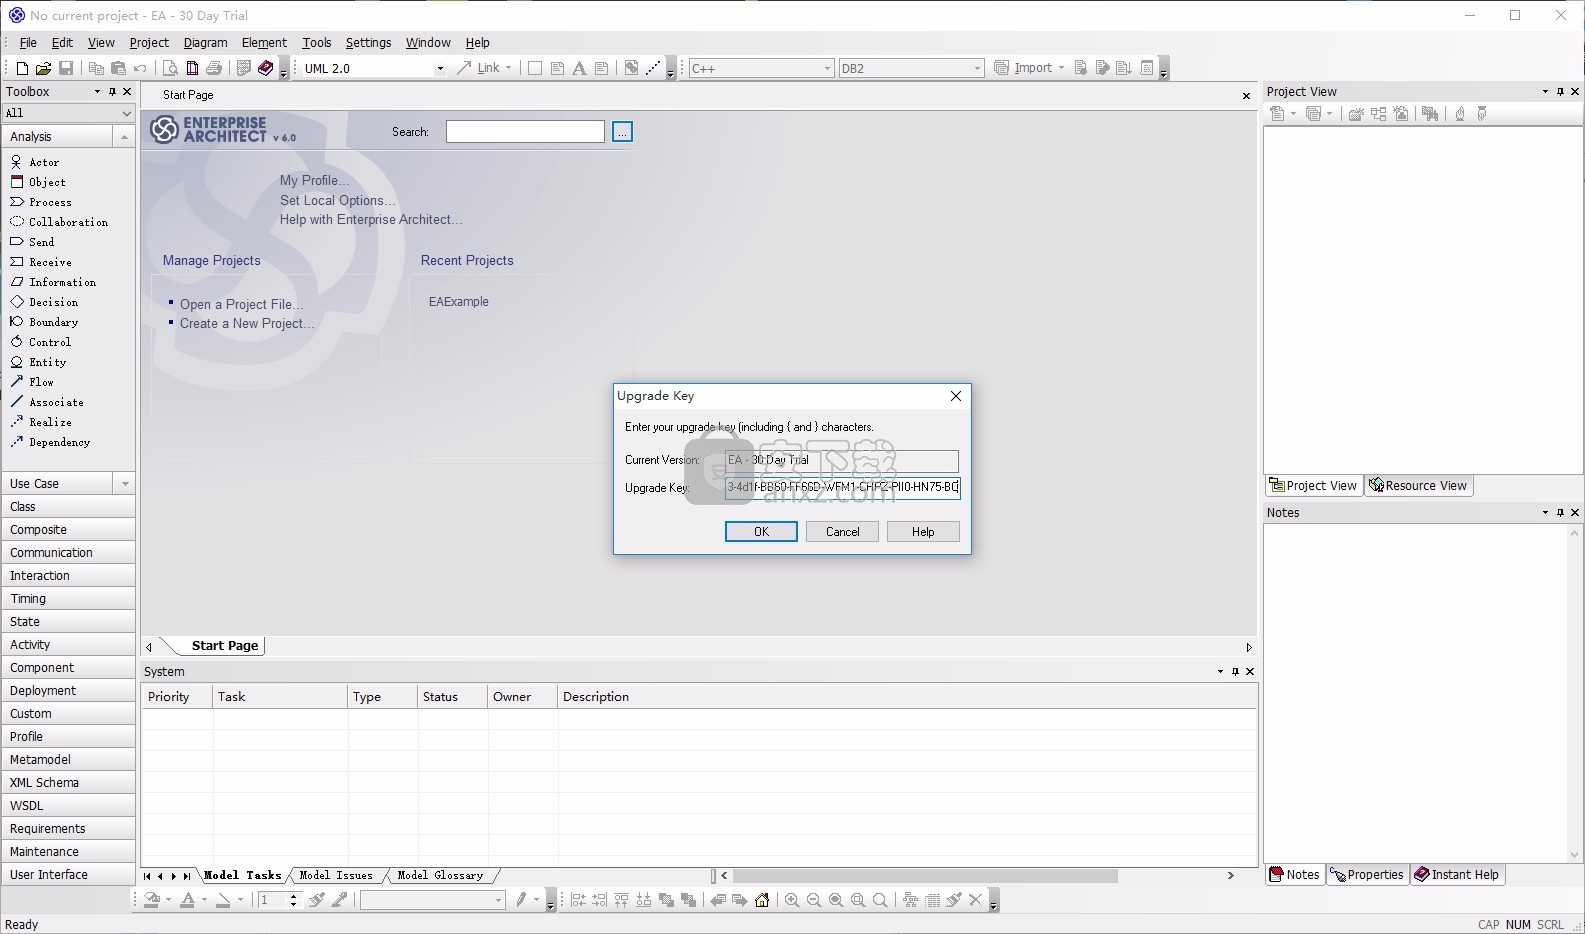Close the Upgrade Key dialog
The image size is (1585, 934).
[x=956, y=396]
